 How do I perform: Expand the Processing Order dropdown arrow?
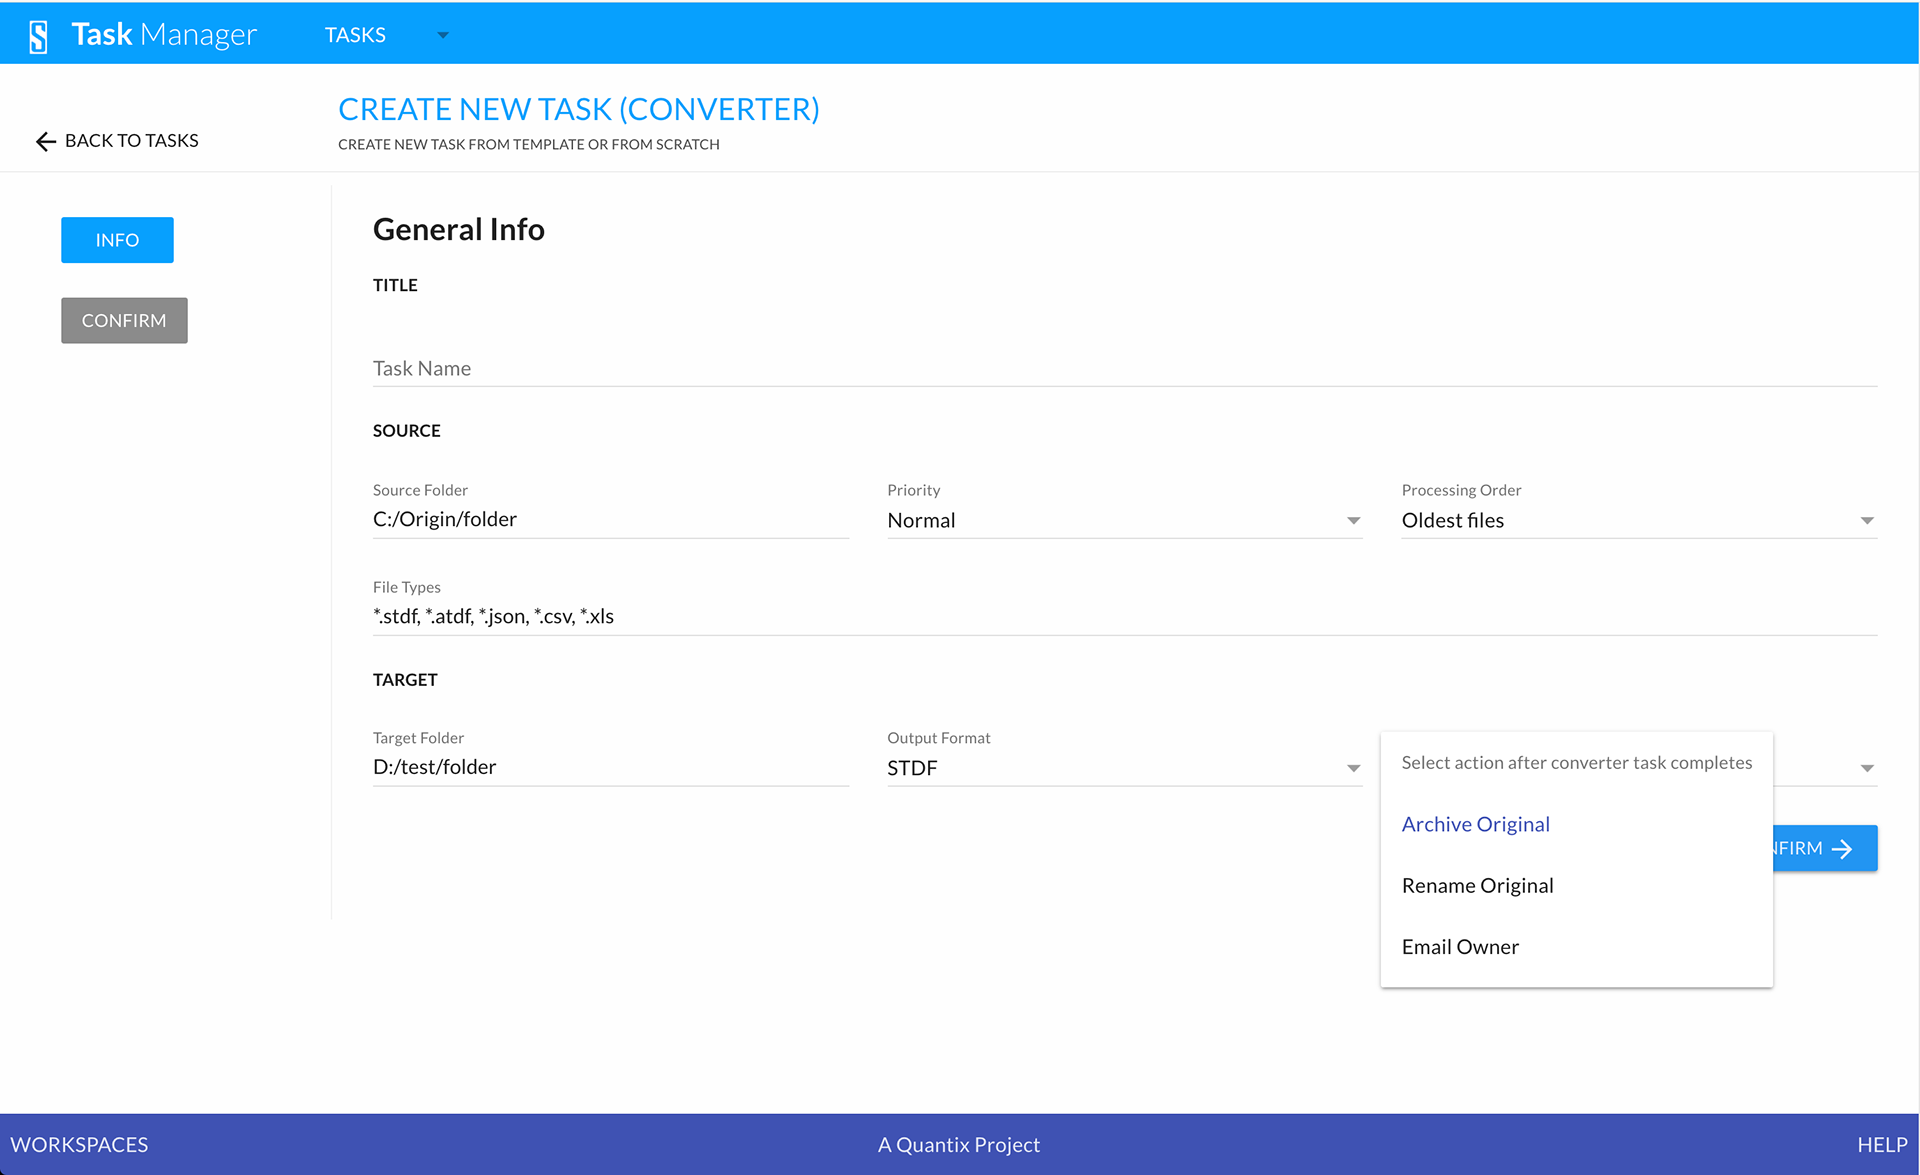coord(1866,521)
